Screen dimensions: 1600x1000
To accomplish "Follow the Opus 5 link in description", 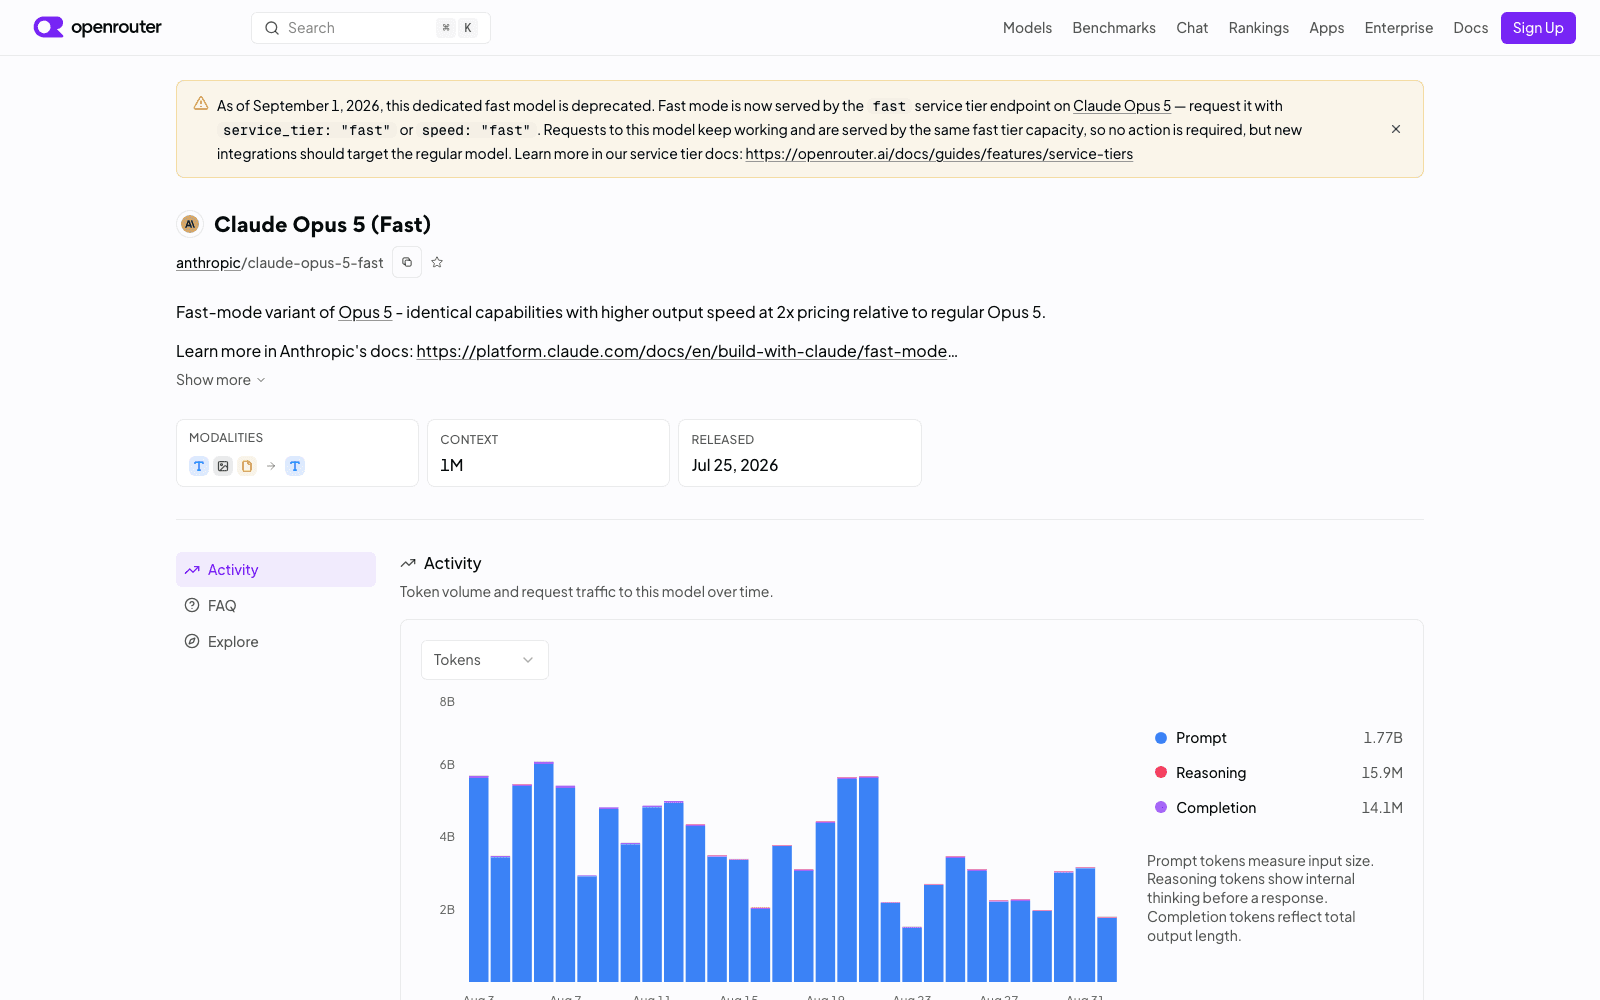I will coord(365,312).
